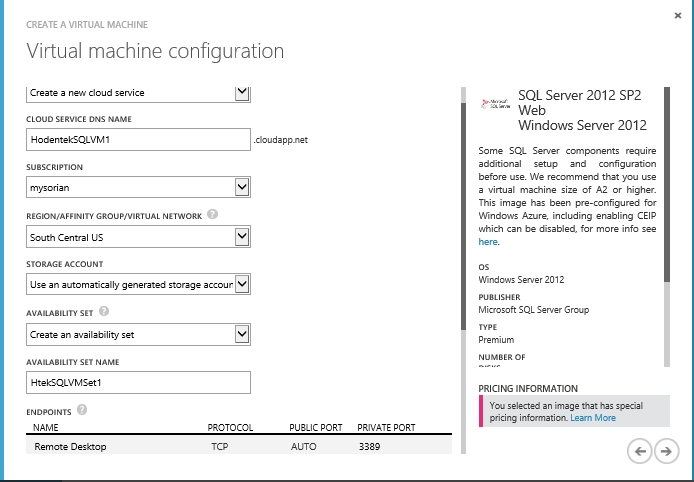The width and height of the screenshot is (694, 482).
Task: Close the virtual machine wizard dialog
Action: coord(678,15)
